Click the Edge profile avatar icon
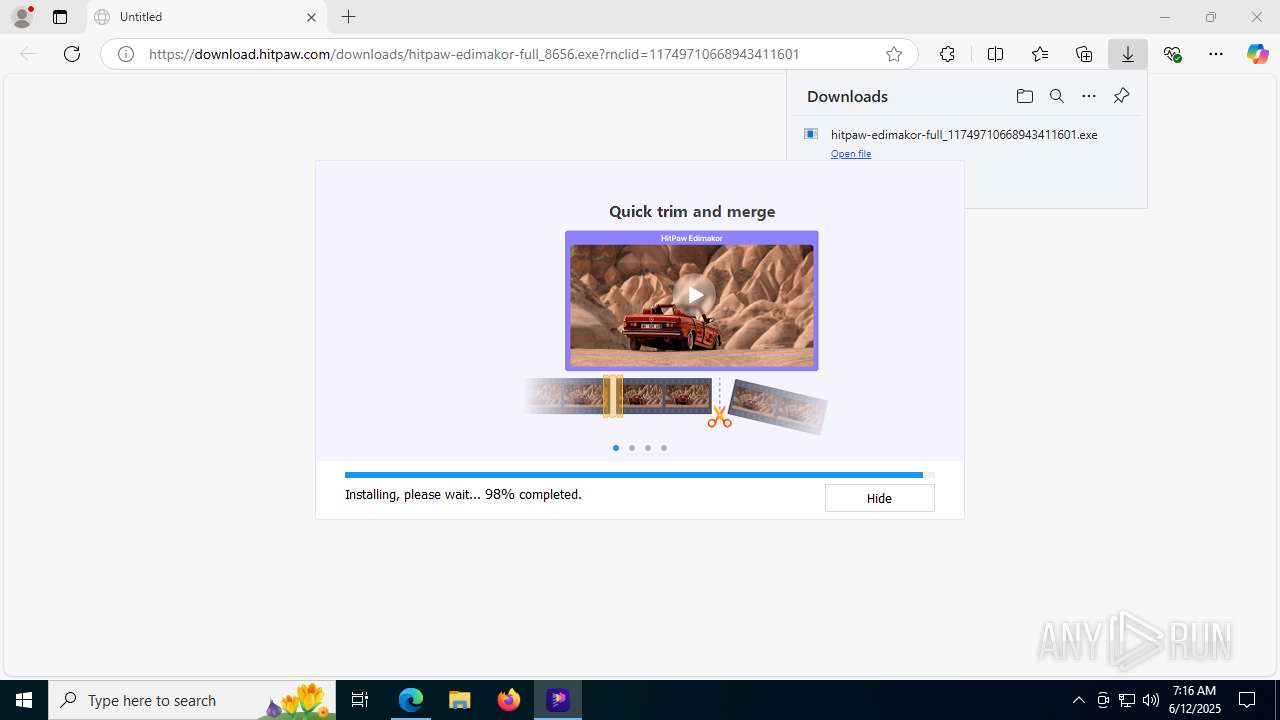Viewport: 1280px width, 720px height. click(22, 17)
